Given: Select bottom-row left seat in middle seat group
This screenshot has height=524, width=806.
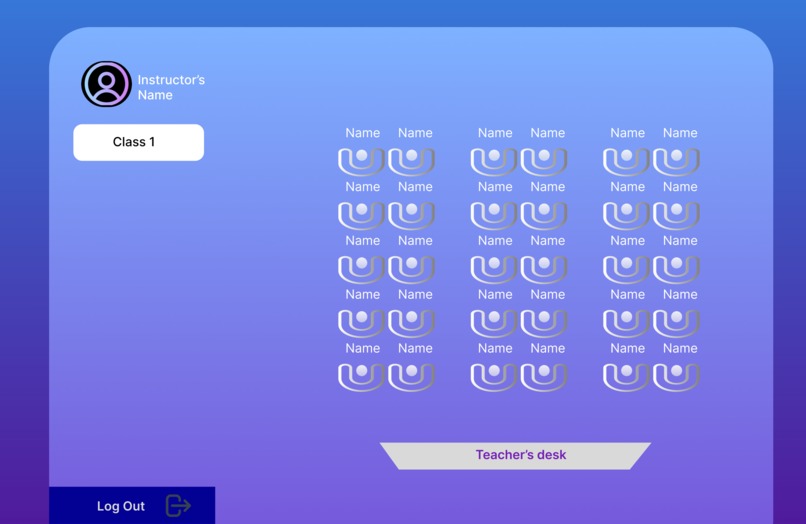Looking at the screenshot, I should tap(493, 377).
